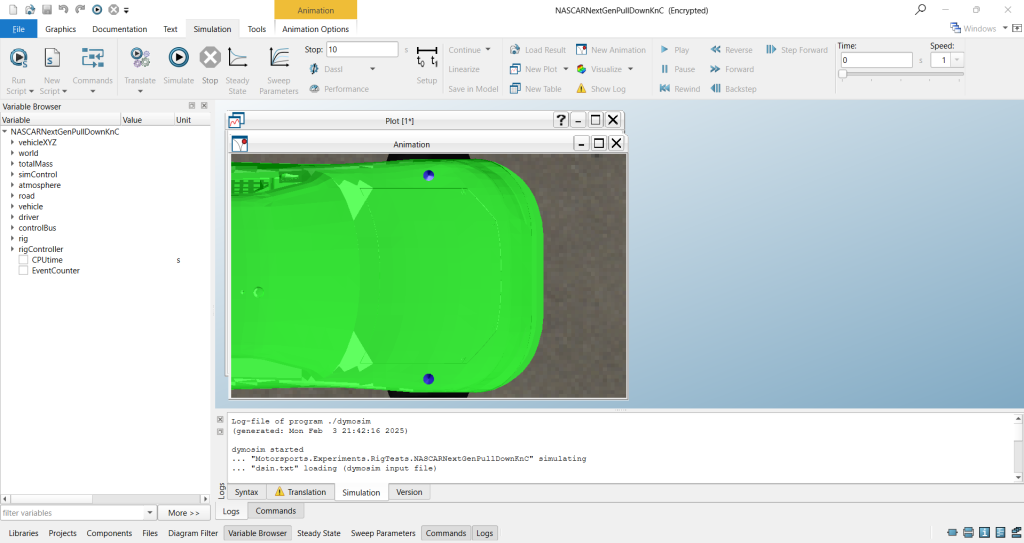Click the filter variables search field
This screenshot has height=543, width=1024.
click(x=72, y=513)
